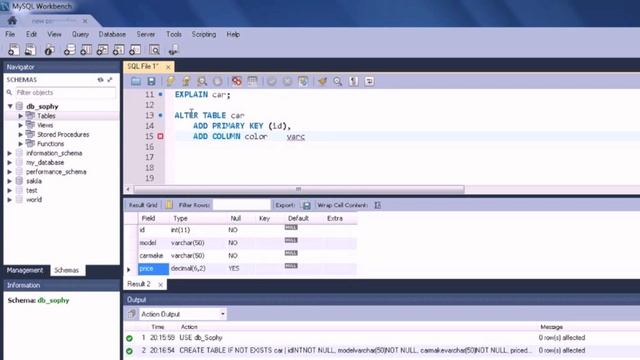Image resolution: width=640 pixels, height=360 pixels.
Task: Clear the Action Output log icon
Action: pyautogui.click(x=131, y=314)
